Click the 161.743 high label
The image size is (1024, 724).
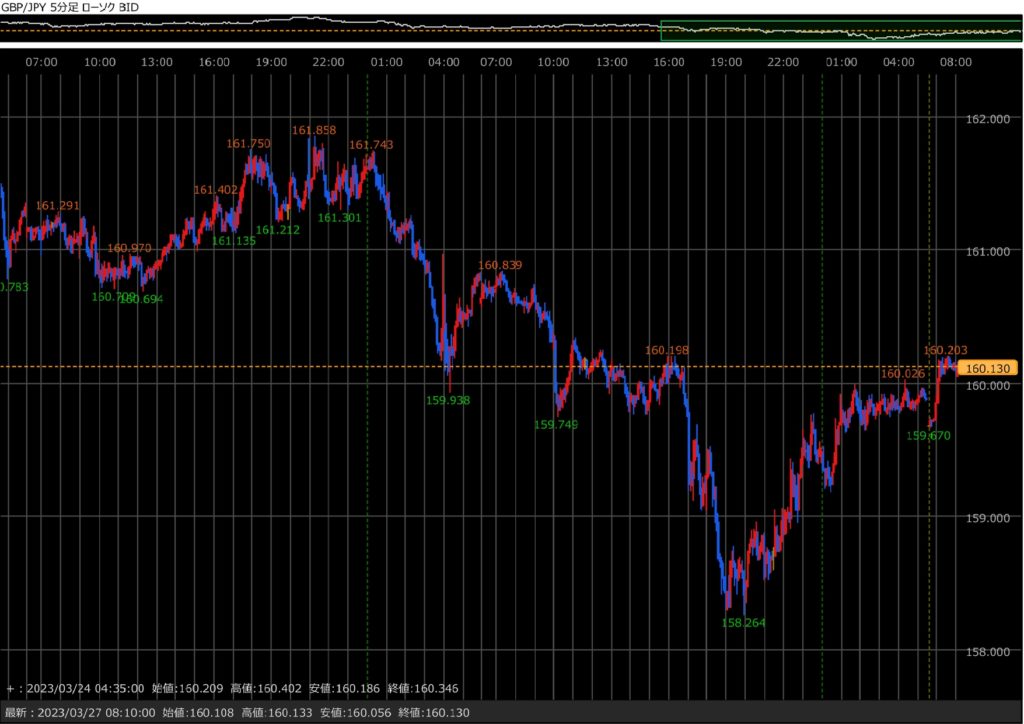pos(371,145)
